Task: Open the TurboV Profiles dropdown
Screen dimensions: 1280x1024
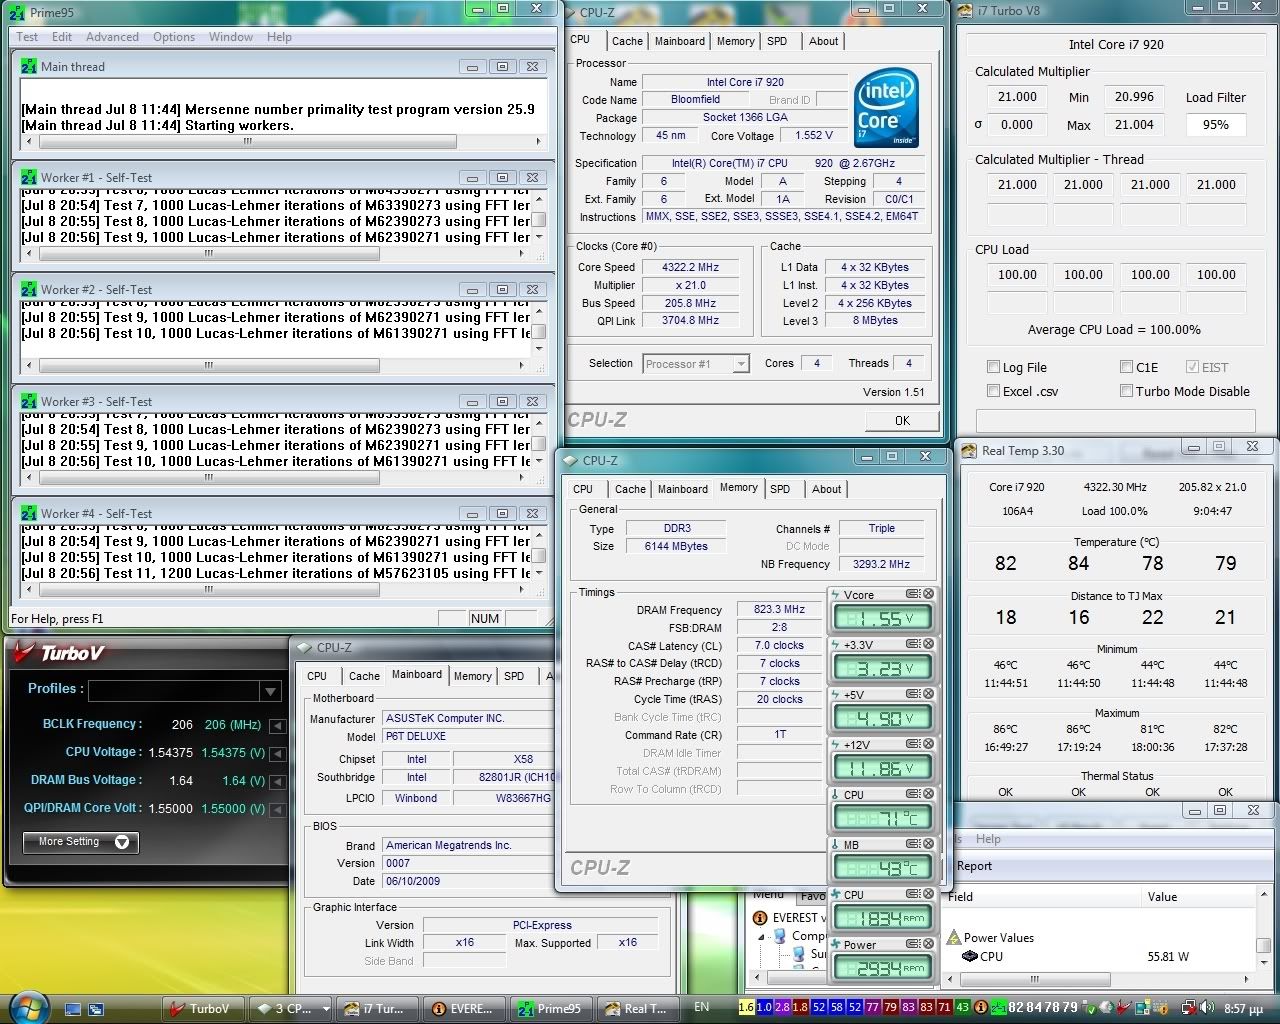Action: coord(270,691)
